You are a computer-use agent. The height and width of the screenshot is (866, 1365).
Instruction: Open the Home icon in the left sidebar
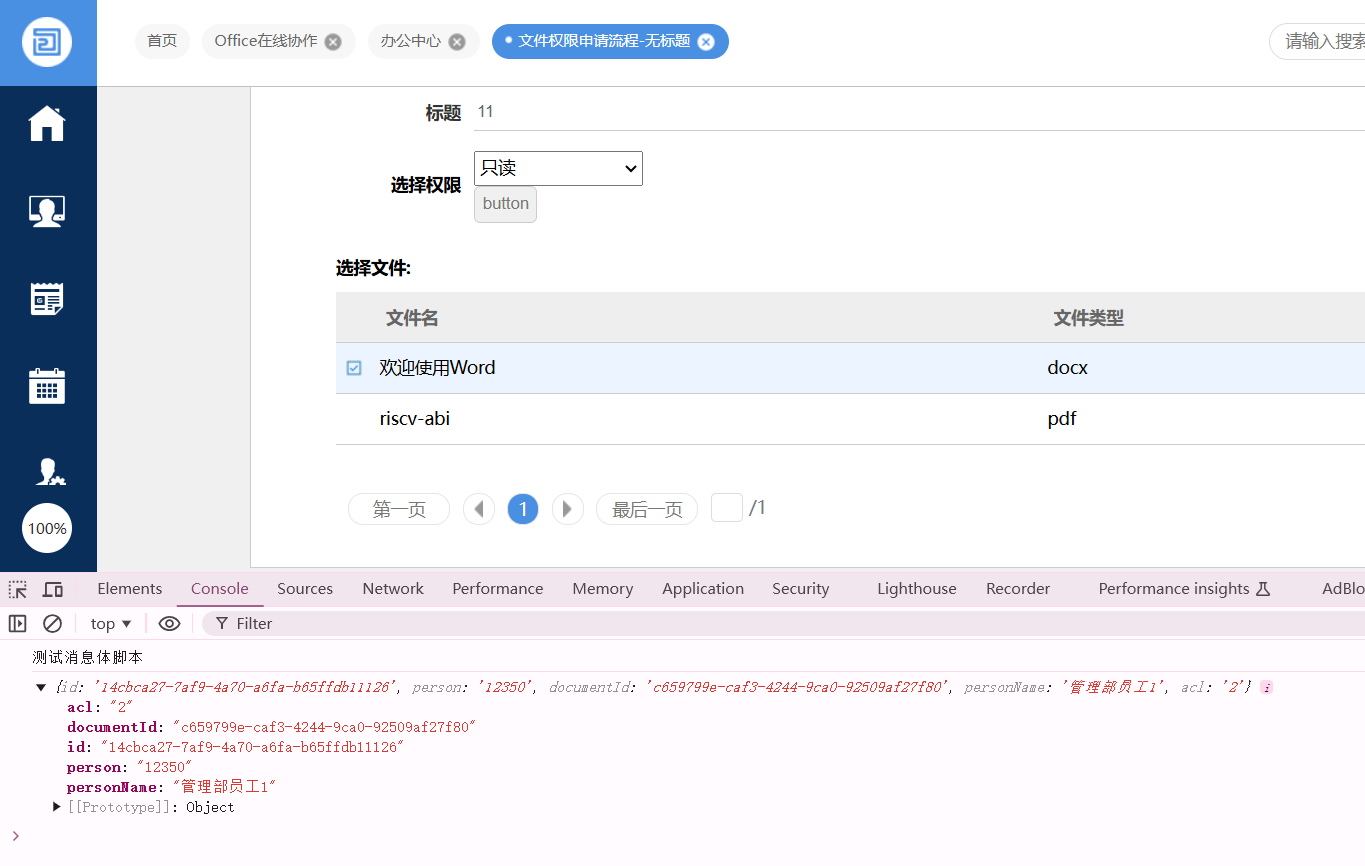47,123
